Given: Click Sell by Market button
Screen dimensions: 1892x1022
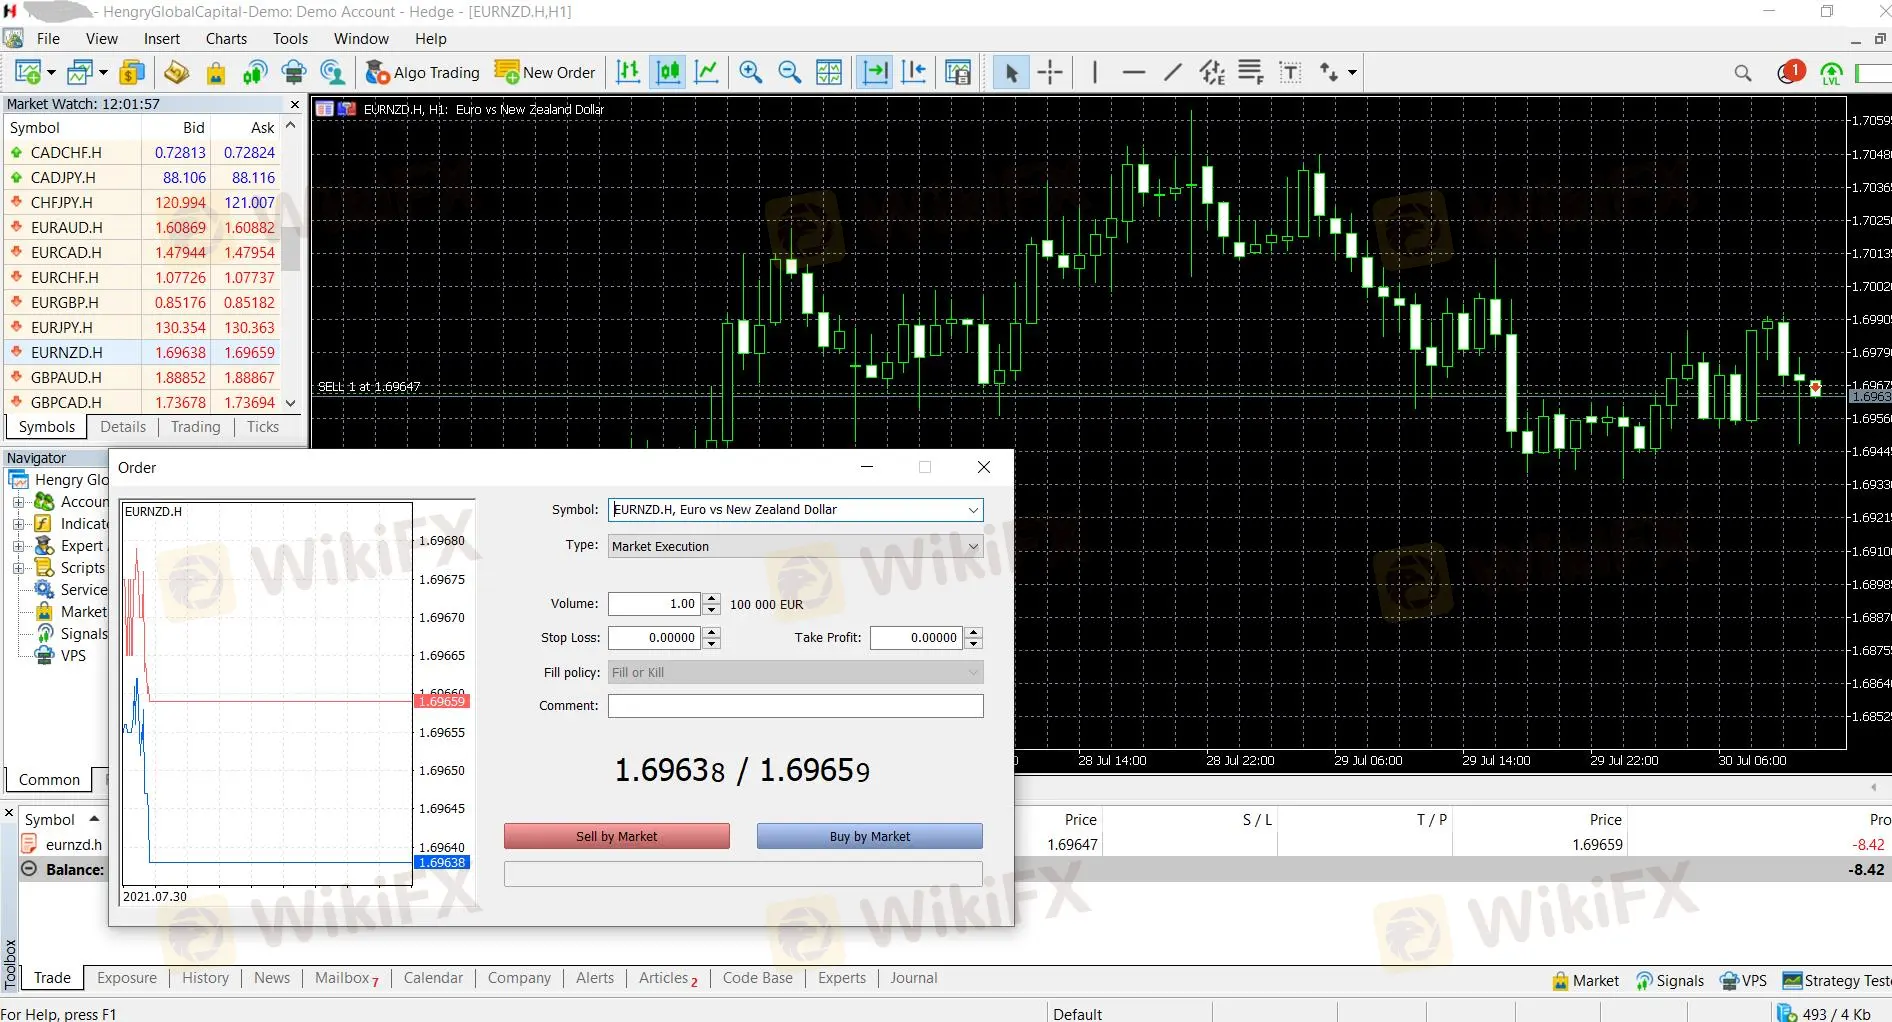Looking at the screenshot, I should tap(617, 836).
